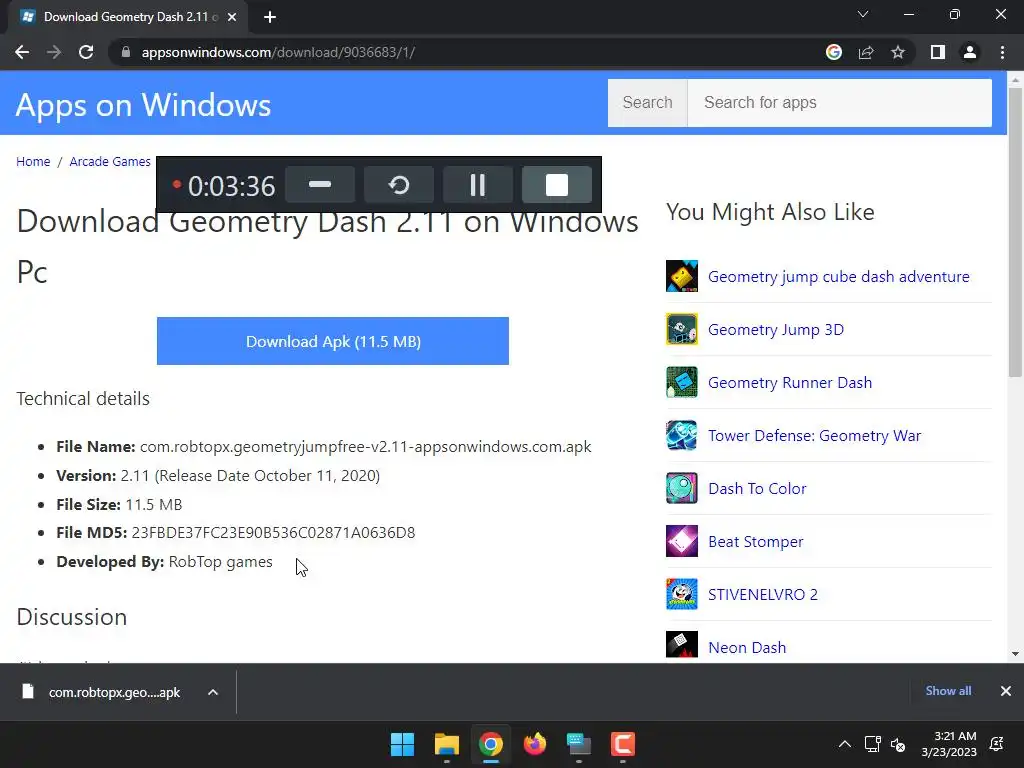Image resolution: width=1024 pixels, height=768 pixels.
Task: Open the Chrome side panel
Action: point(938,52)
